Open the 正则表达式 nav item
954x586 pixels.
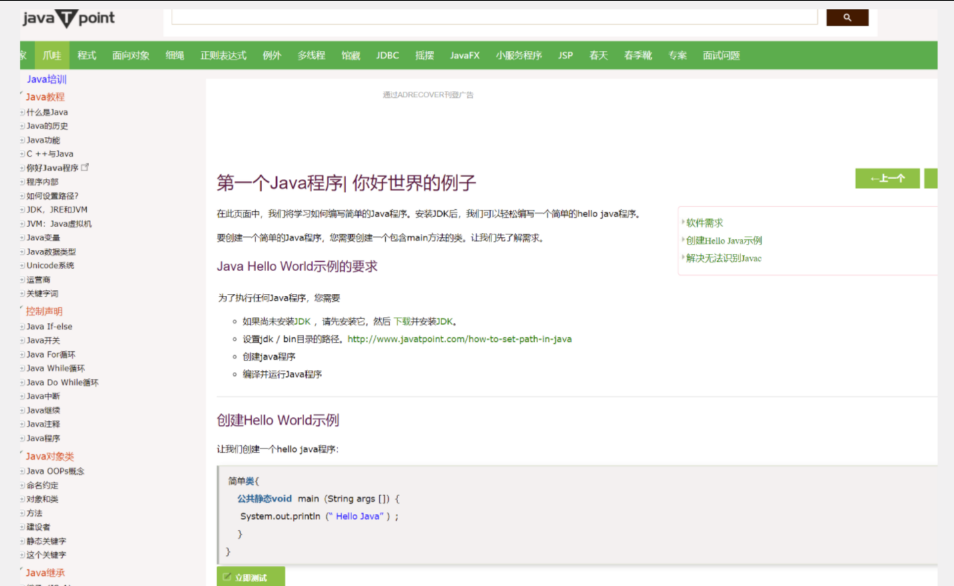click(x=223, y=55)
